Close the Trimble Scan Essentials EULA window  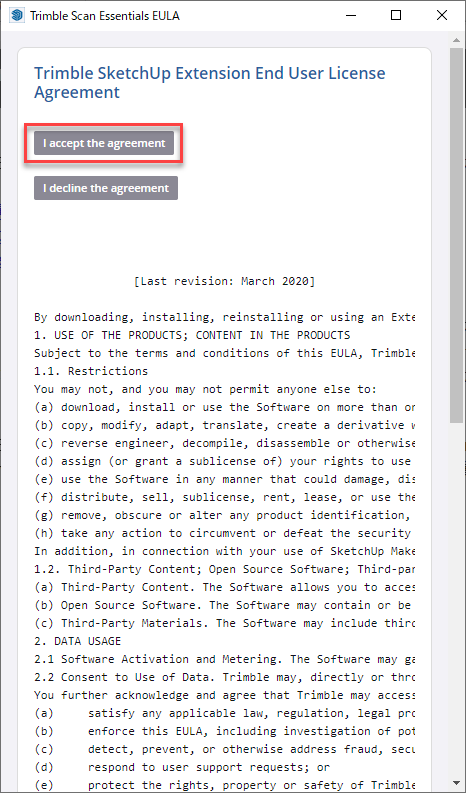pos(442,15)
